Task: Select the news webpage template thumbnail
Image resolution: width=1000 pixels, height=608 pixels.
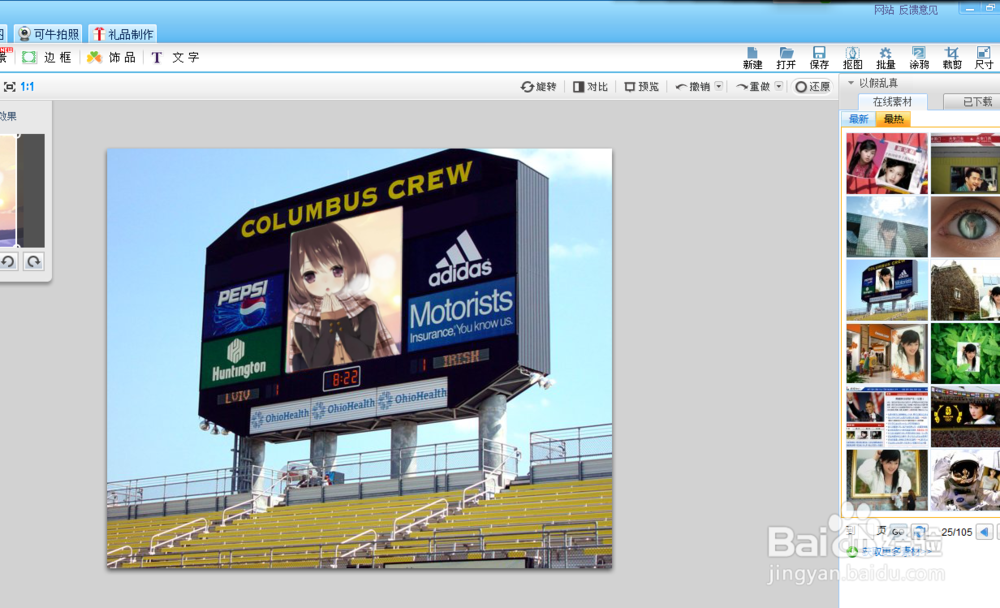Action: click(x=887, y=416)
